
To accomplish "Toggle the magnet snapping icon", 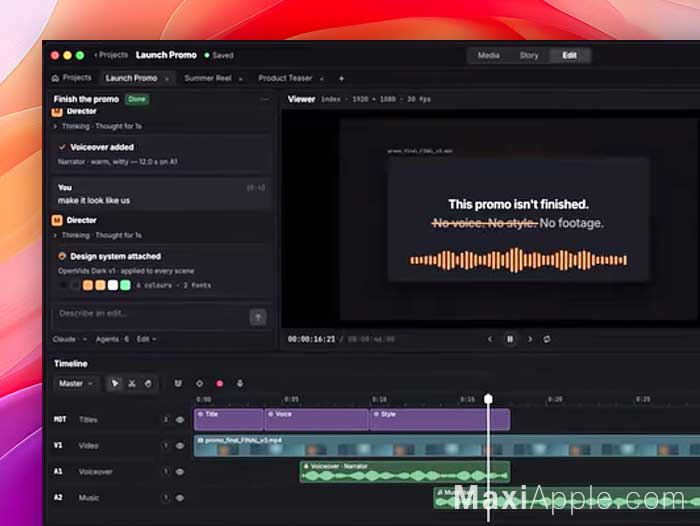I will tap(178, 384).
